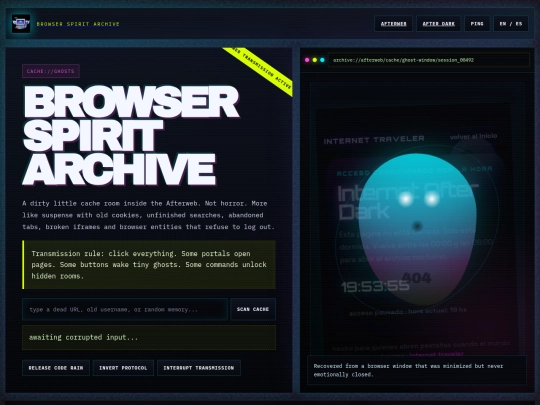This screenshot has width=540, height=405.
Task: Open the AFTER DARK nav link
Action: 438,24
